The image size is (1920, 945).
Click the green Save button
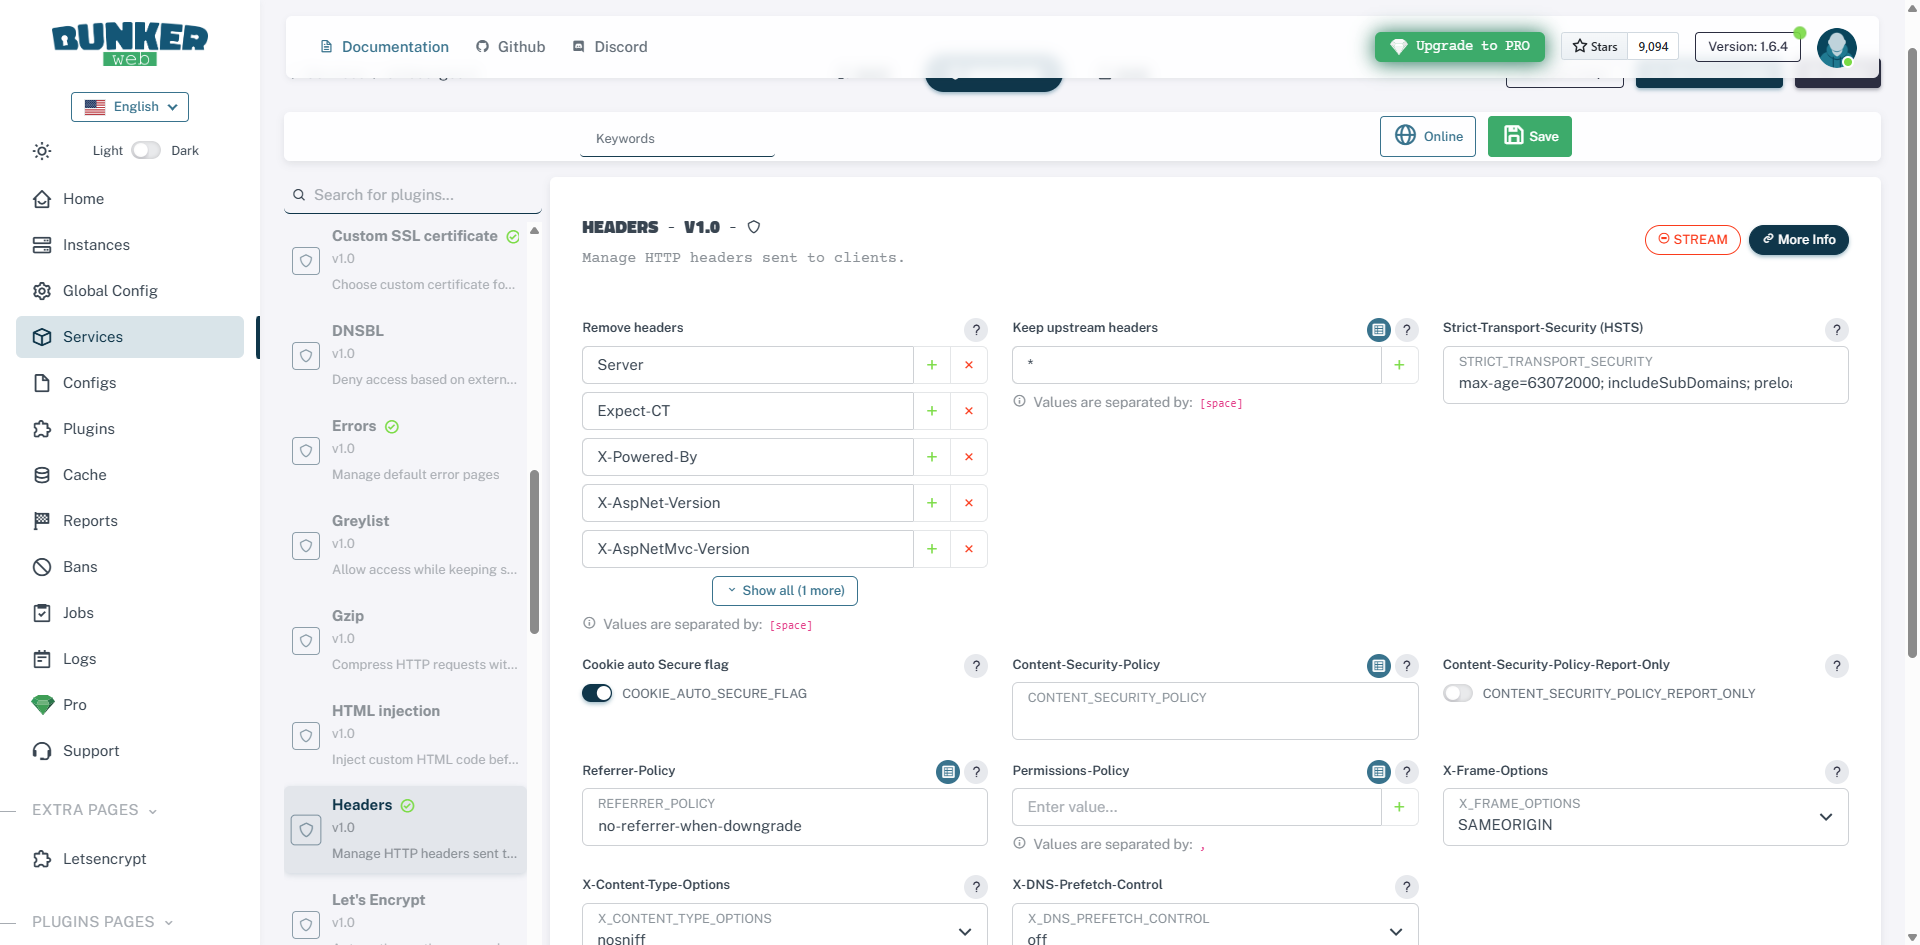pos(1529,137)
